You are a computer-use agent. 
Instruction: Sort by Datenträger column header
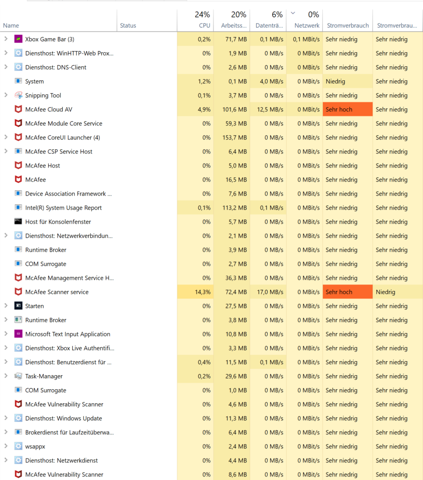[x=268, y=21]
